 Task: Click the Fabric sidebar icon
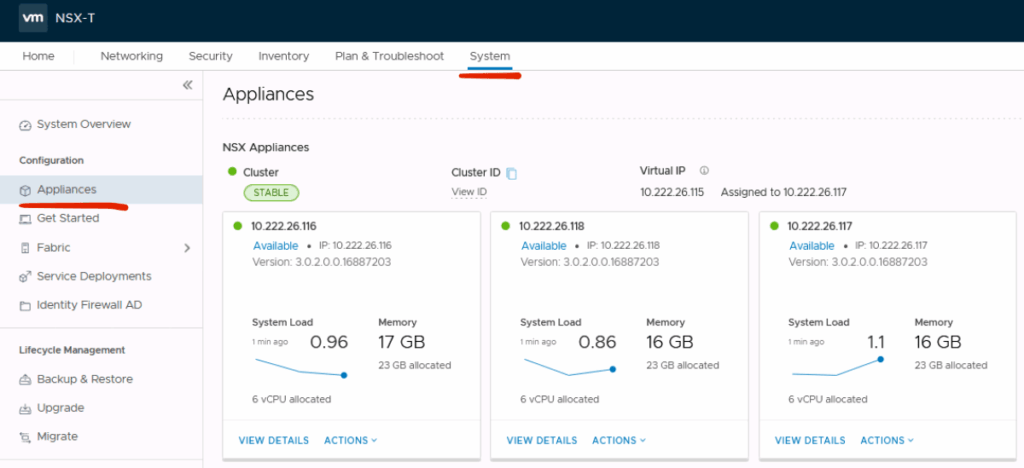tap(25, 248)
